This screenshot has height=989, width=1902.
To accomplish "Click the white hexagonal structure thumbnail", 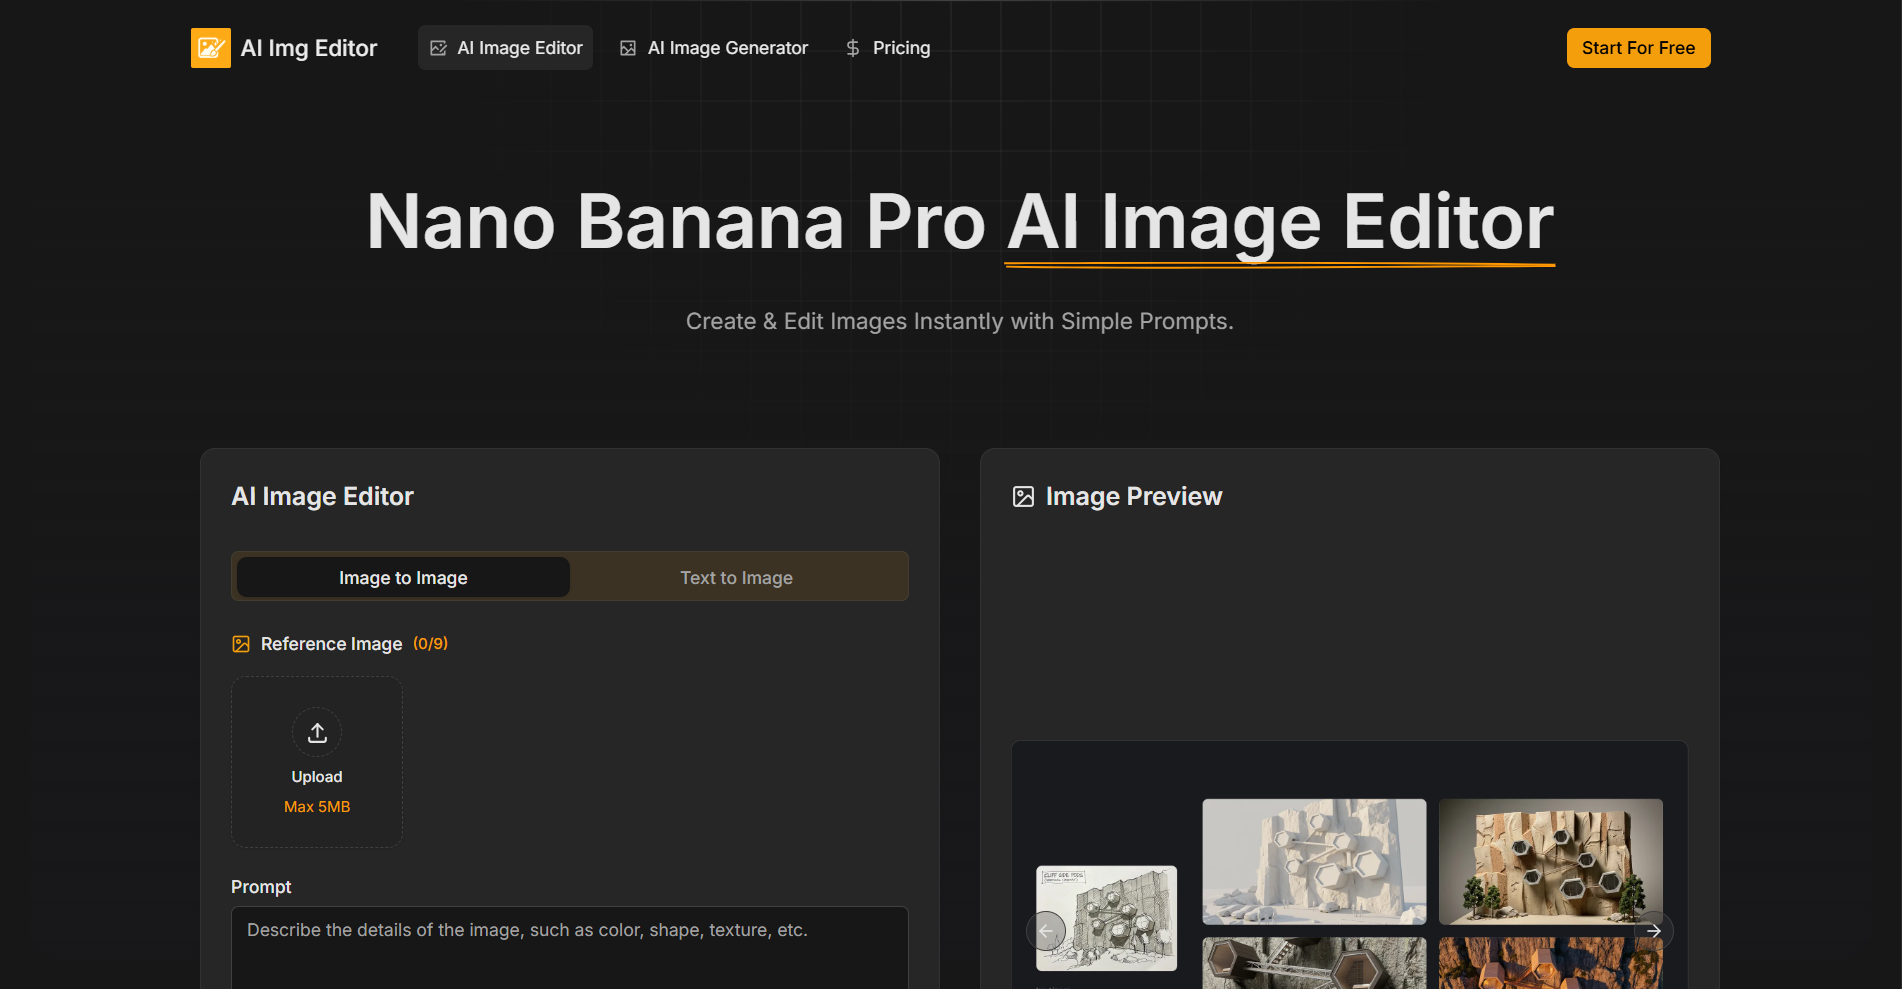I will 1313,861.
